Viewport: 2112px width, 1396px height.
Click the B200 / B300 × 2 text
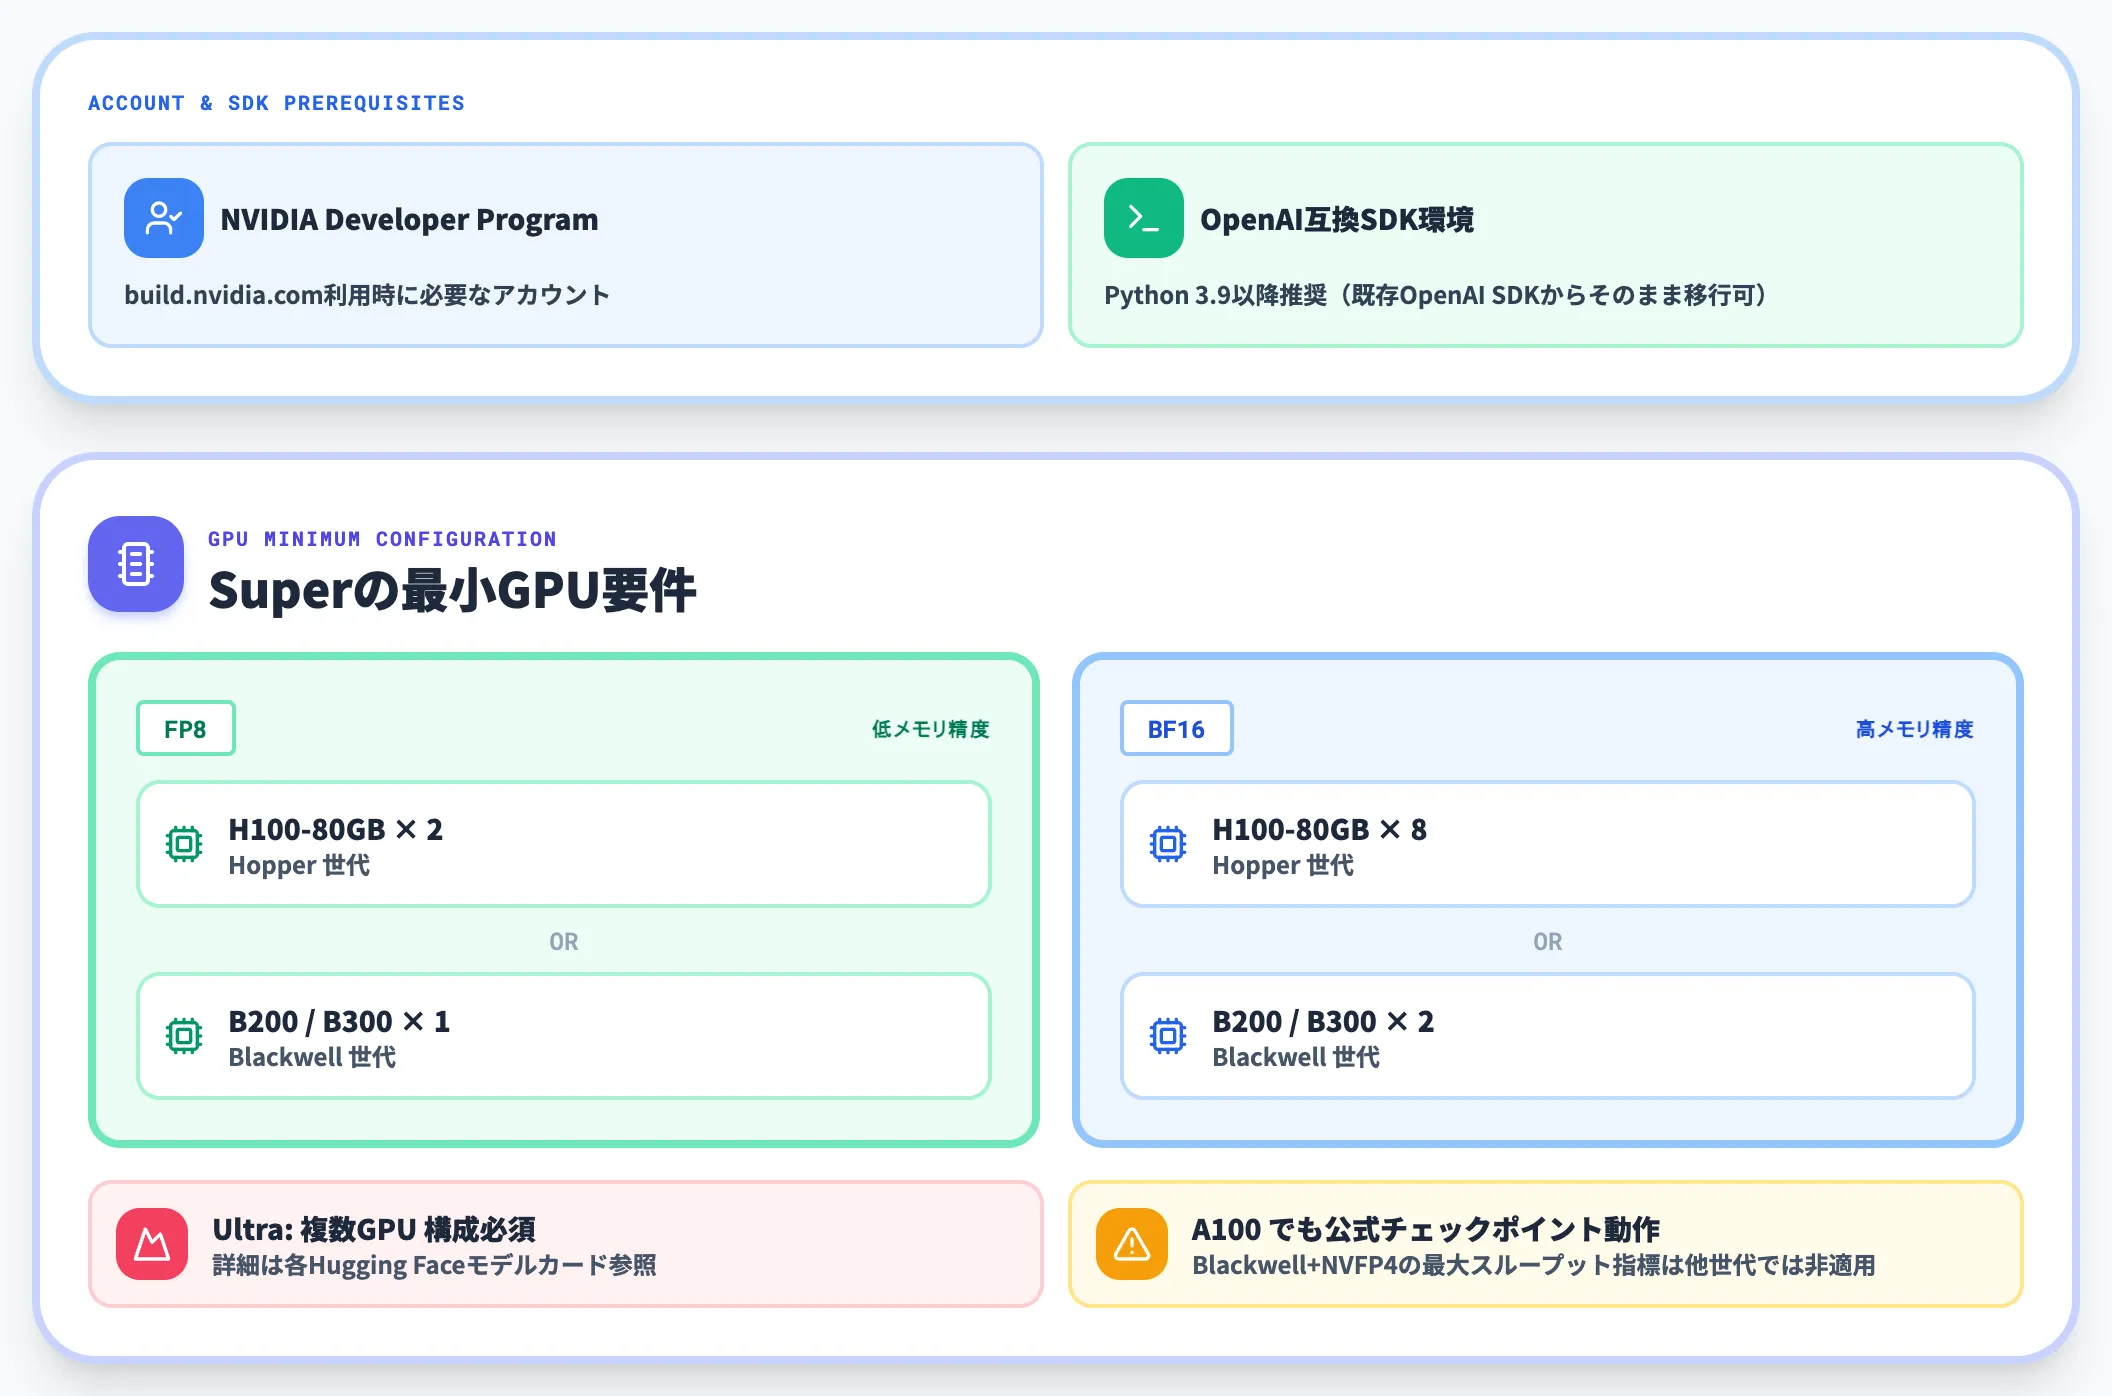click(x=1323, y=1021)
